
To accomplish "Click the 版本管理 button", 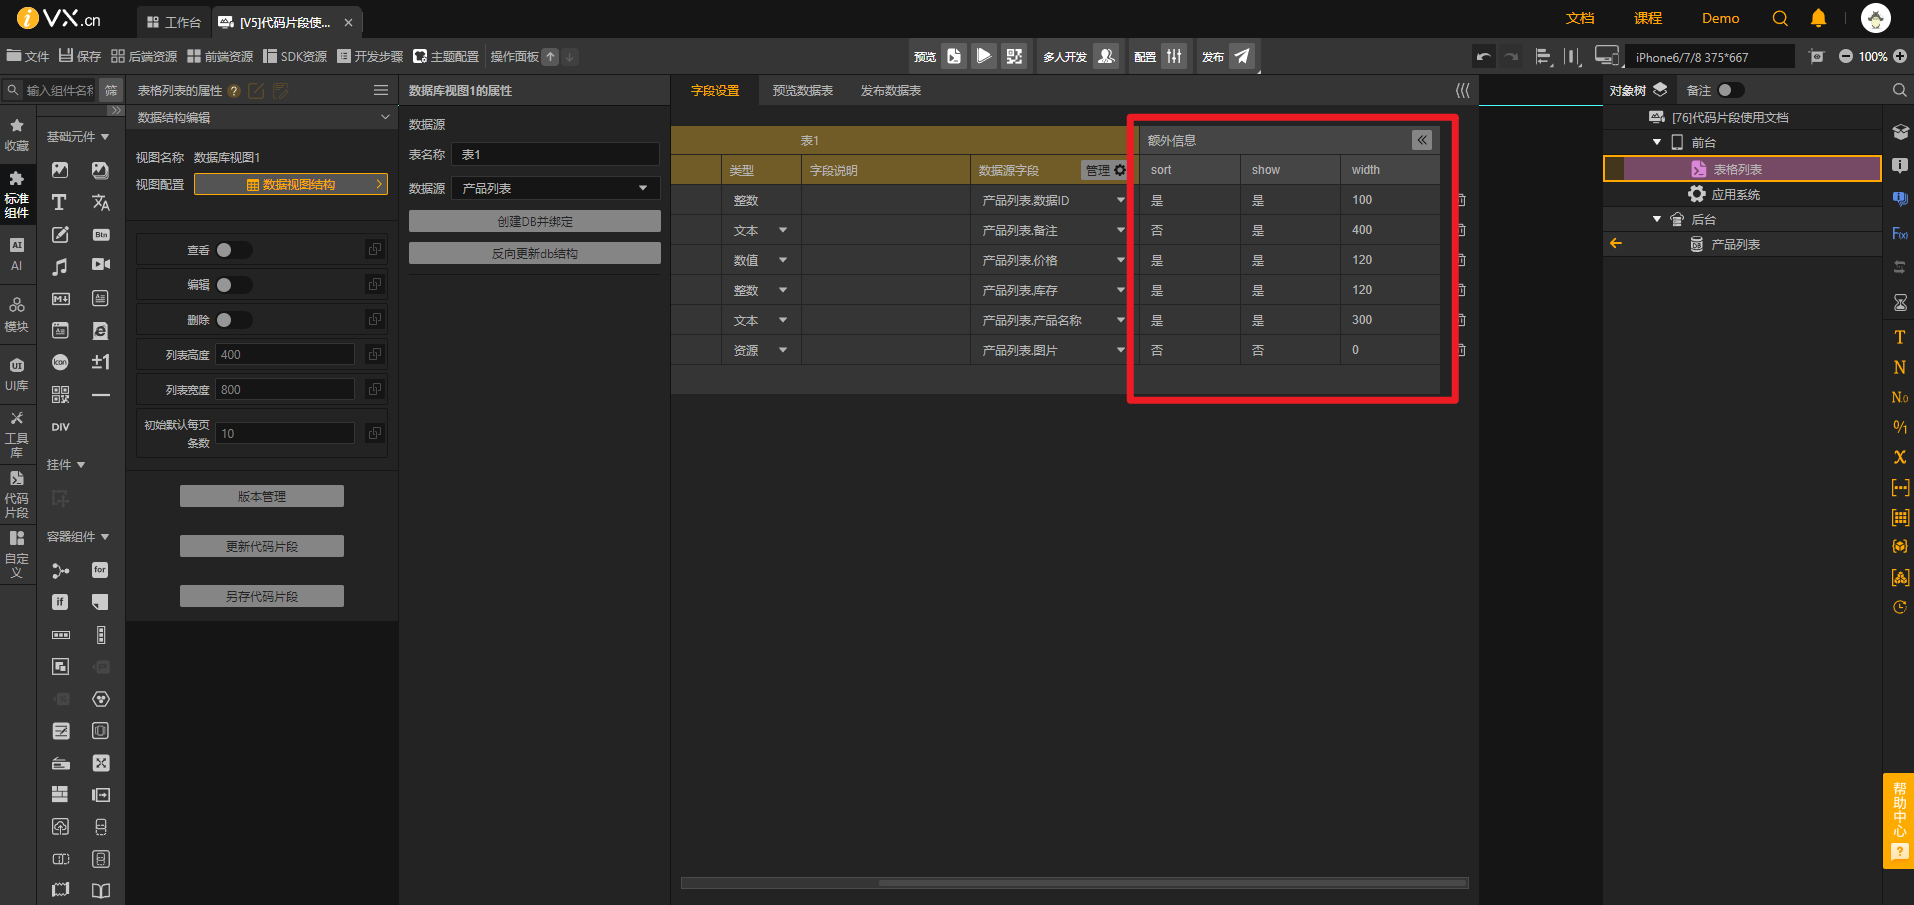I will 262,496.
